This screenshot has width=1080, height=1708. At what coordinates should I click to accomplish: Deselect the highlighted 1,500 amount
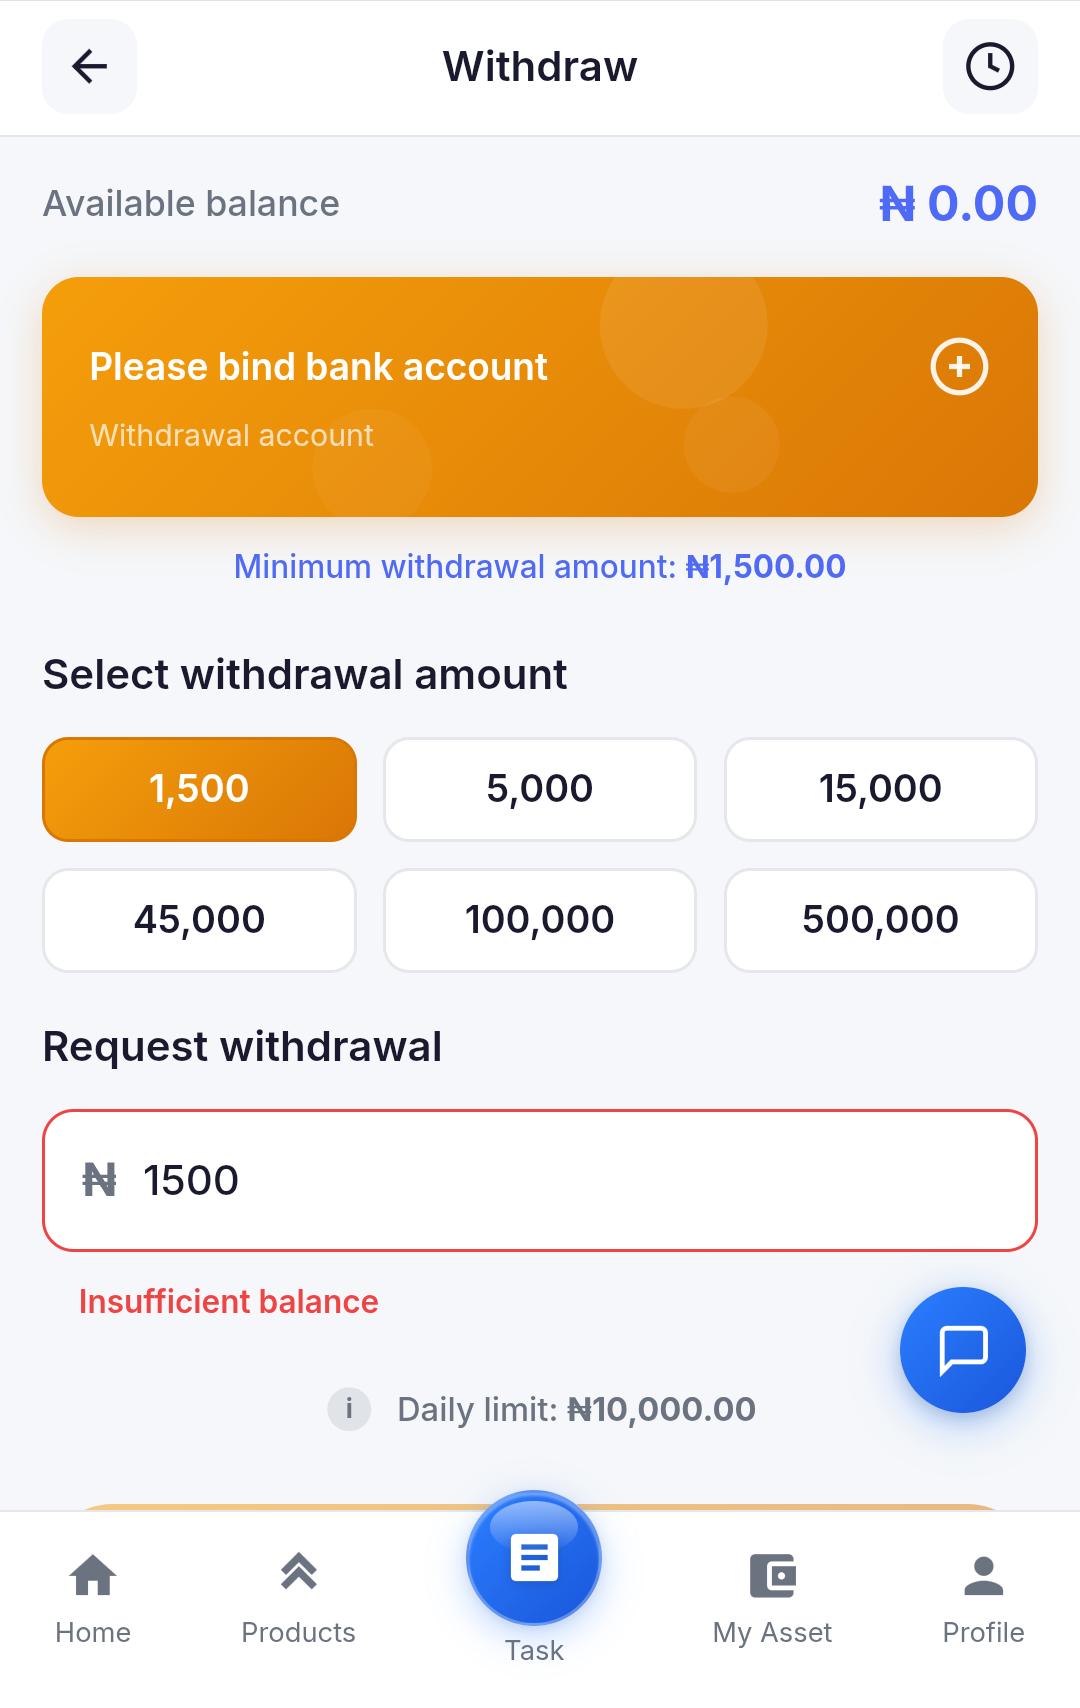198,789
